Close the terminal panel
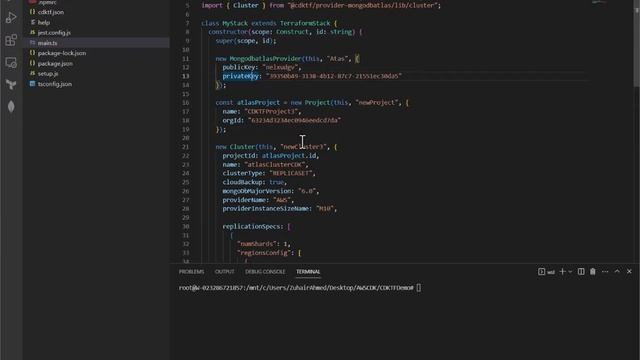The height and width of the screenshot is (360, 640). [x=629, y=272]
